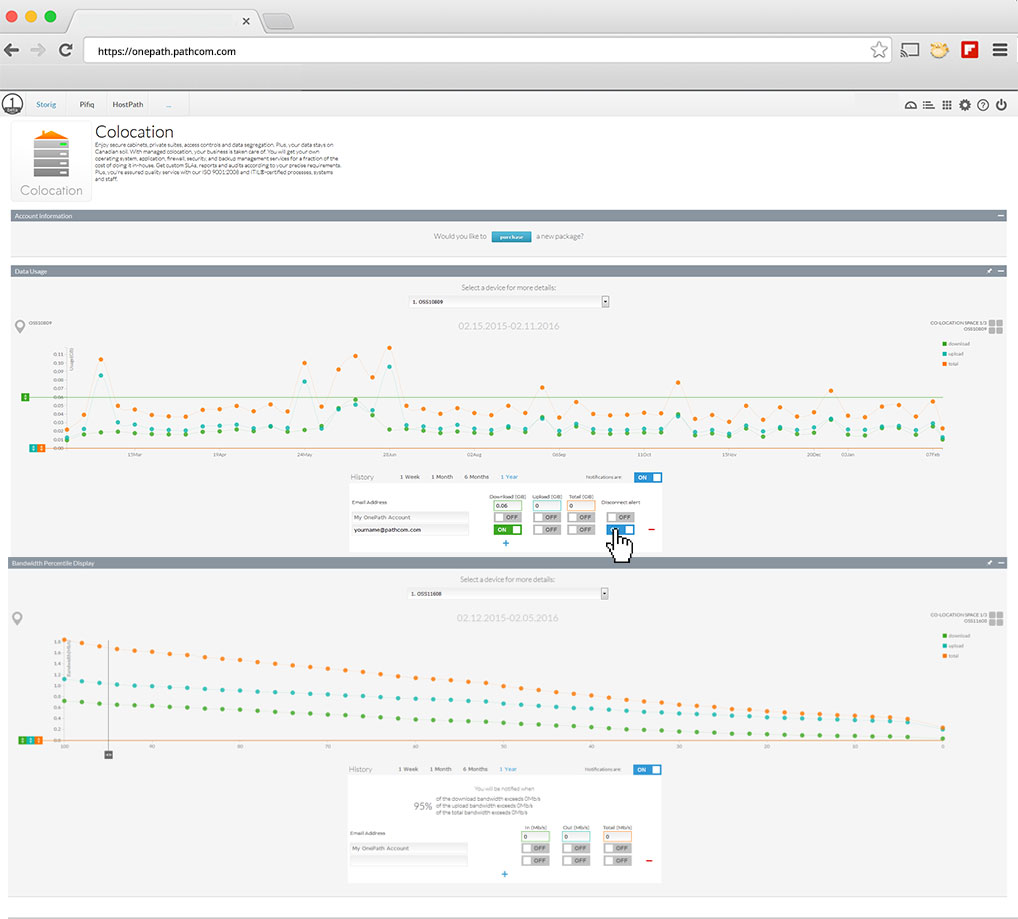Select 6 Months history in Data Usage
Image resolution: width=1018 pixels, height=919 pixels.
pos(477,477)
